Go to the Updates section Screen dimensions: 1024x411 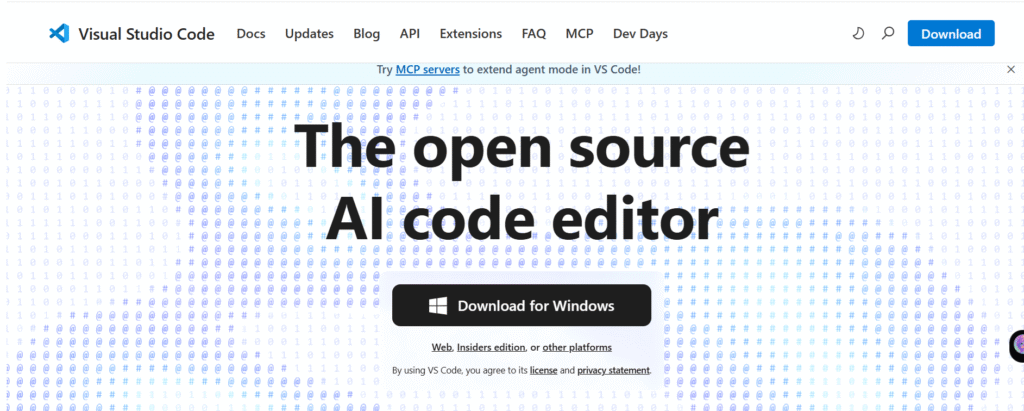309,33
